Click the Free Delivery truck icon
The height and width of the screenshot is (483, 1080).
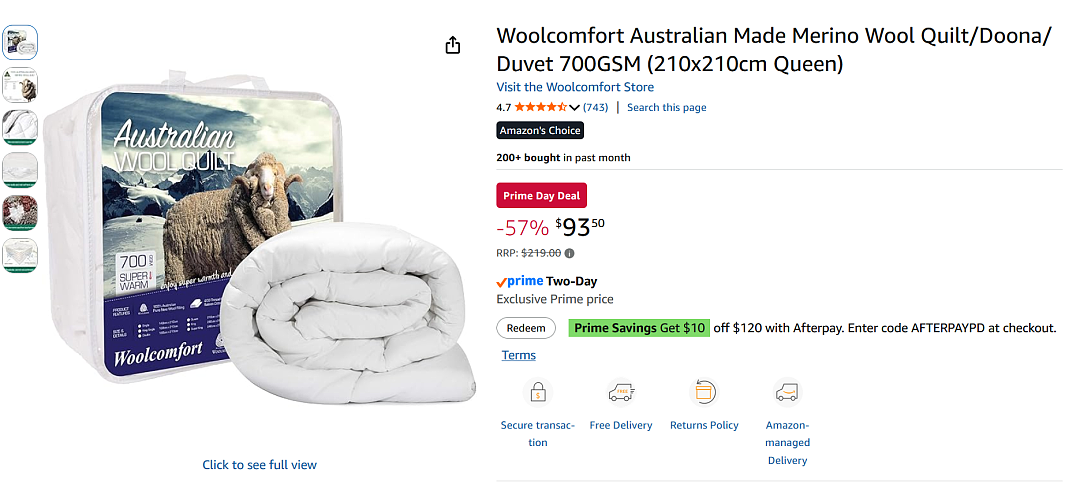pos(621,393)
